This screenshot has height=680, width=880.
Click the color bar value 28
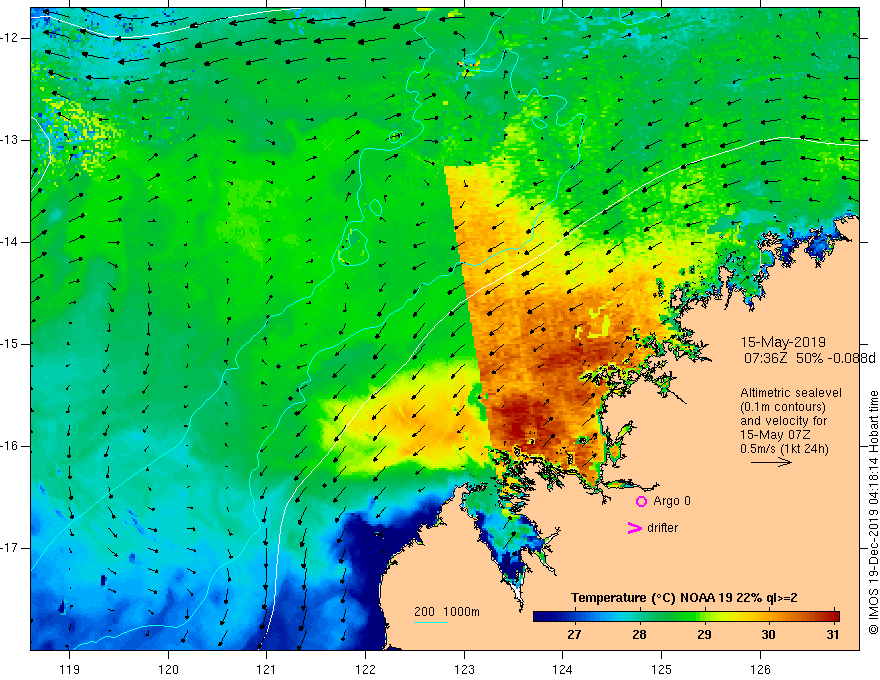(639, 635)
